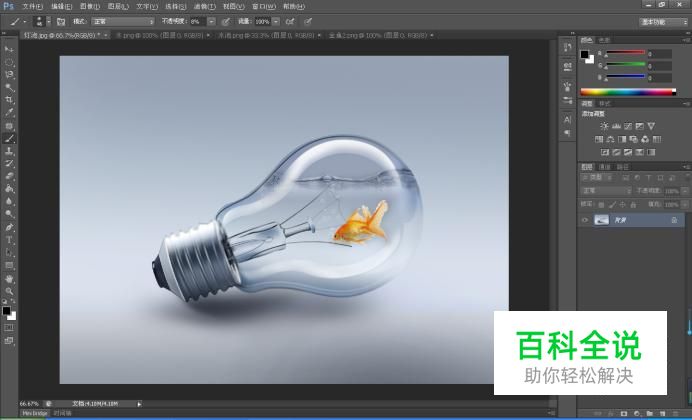
Task: Open the 滤镜(T) menu
Action: point(204,7)
